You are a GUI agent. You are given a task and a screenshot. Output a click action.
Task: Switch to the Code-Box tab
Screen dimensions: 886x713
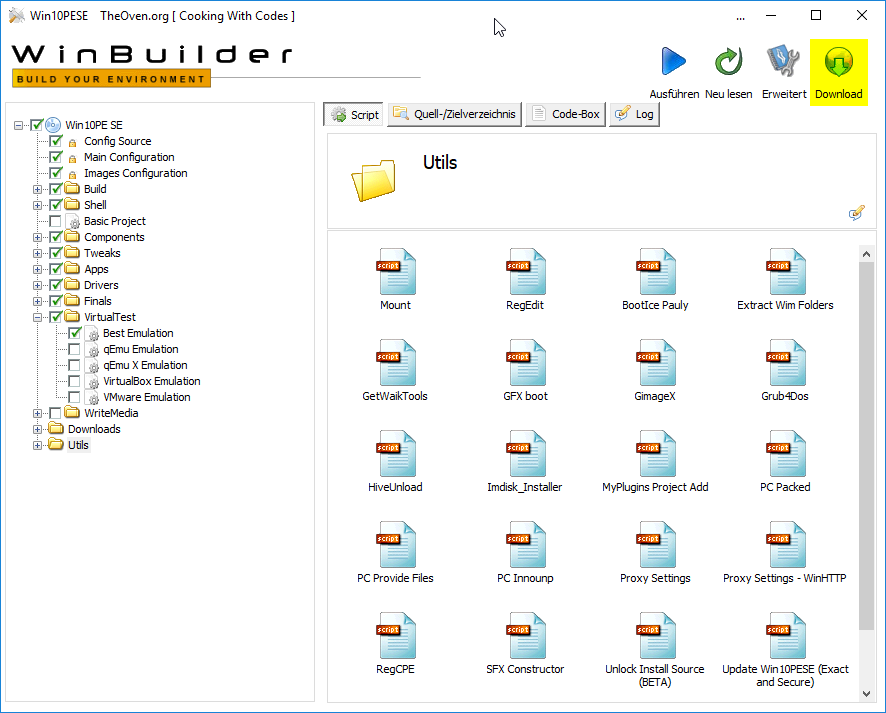[565, 114]
